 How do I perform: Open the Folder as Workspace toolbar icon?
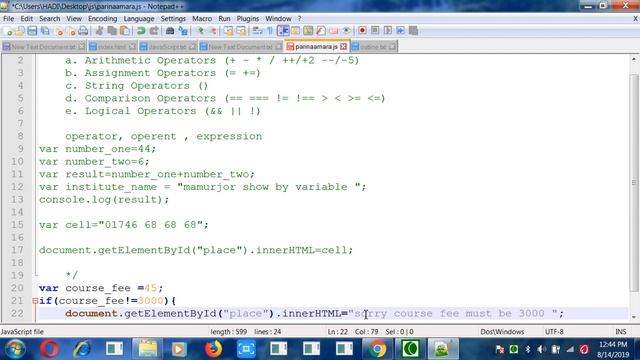tap(333, 31)
